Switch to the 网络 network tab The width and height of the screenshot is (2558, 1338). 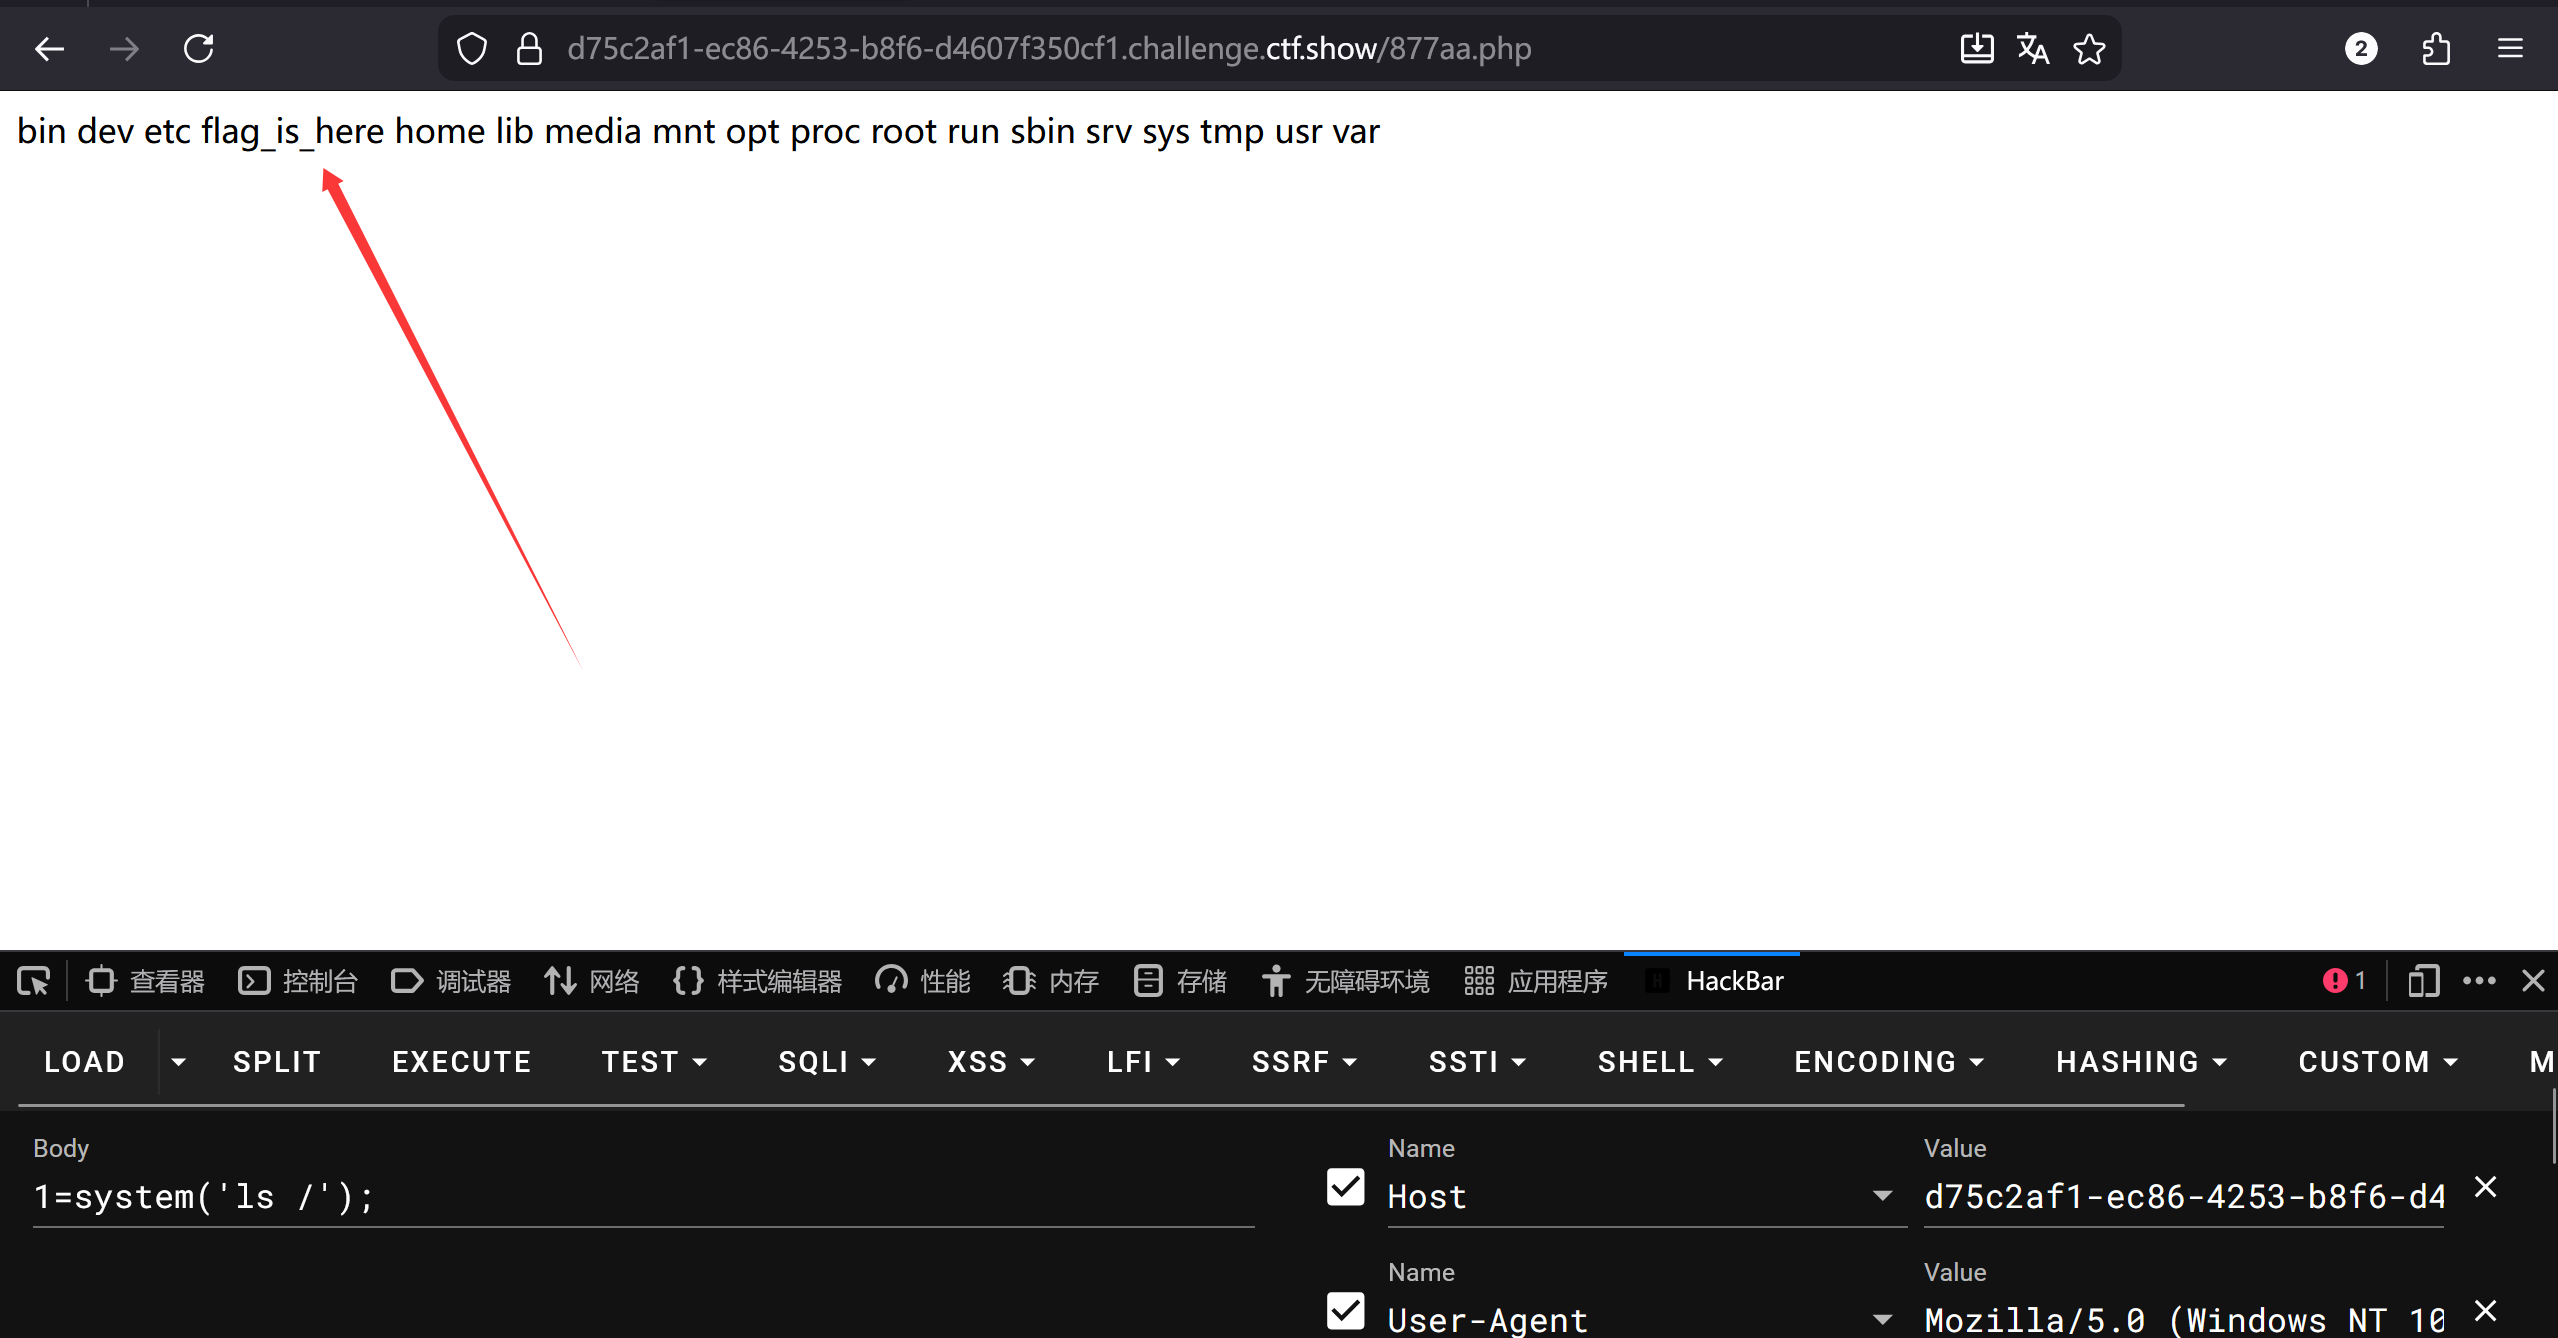tap(592, 981)
